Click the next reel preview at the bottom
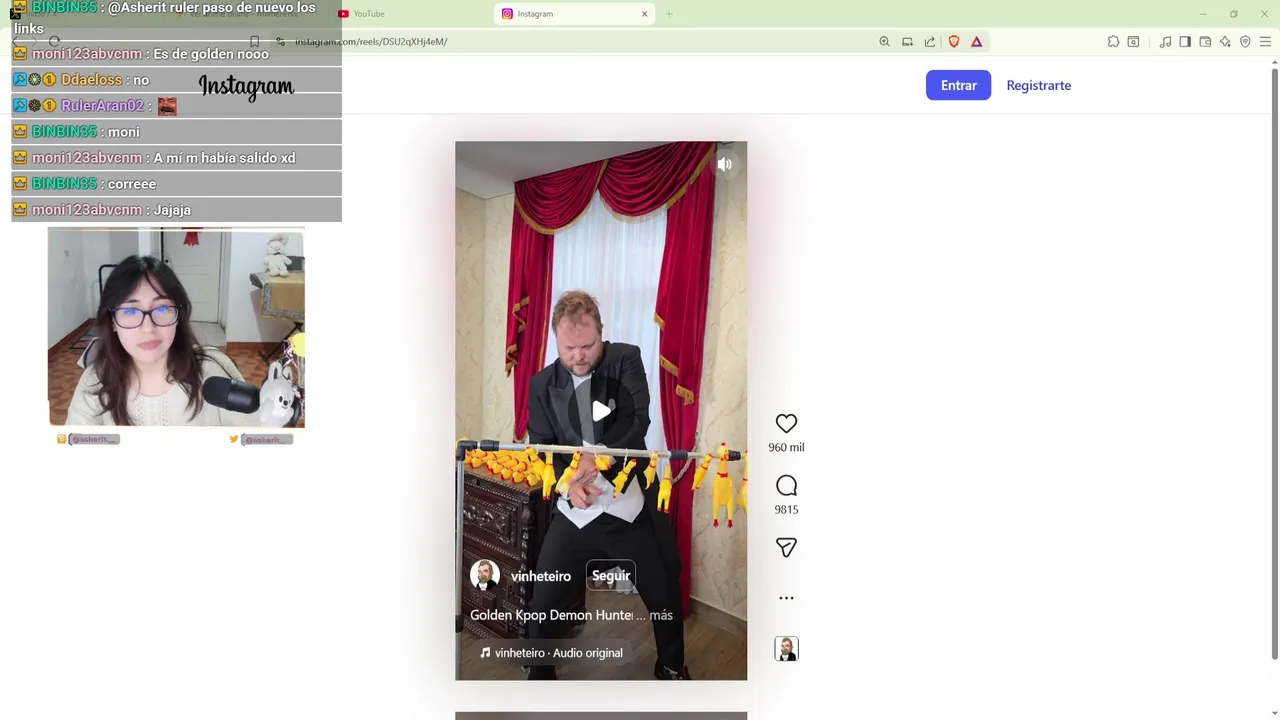The width and height of the screenshot is (1280, 720). pos(601,716)
